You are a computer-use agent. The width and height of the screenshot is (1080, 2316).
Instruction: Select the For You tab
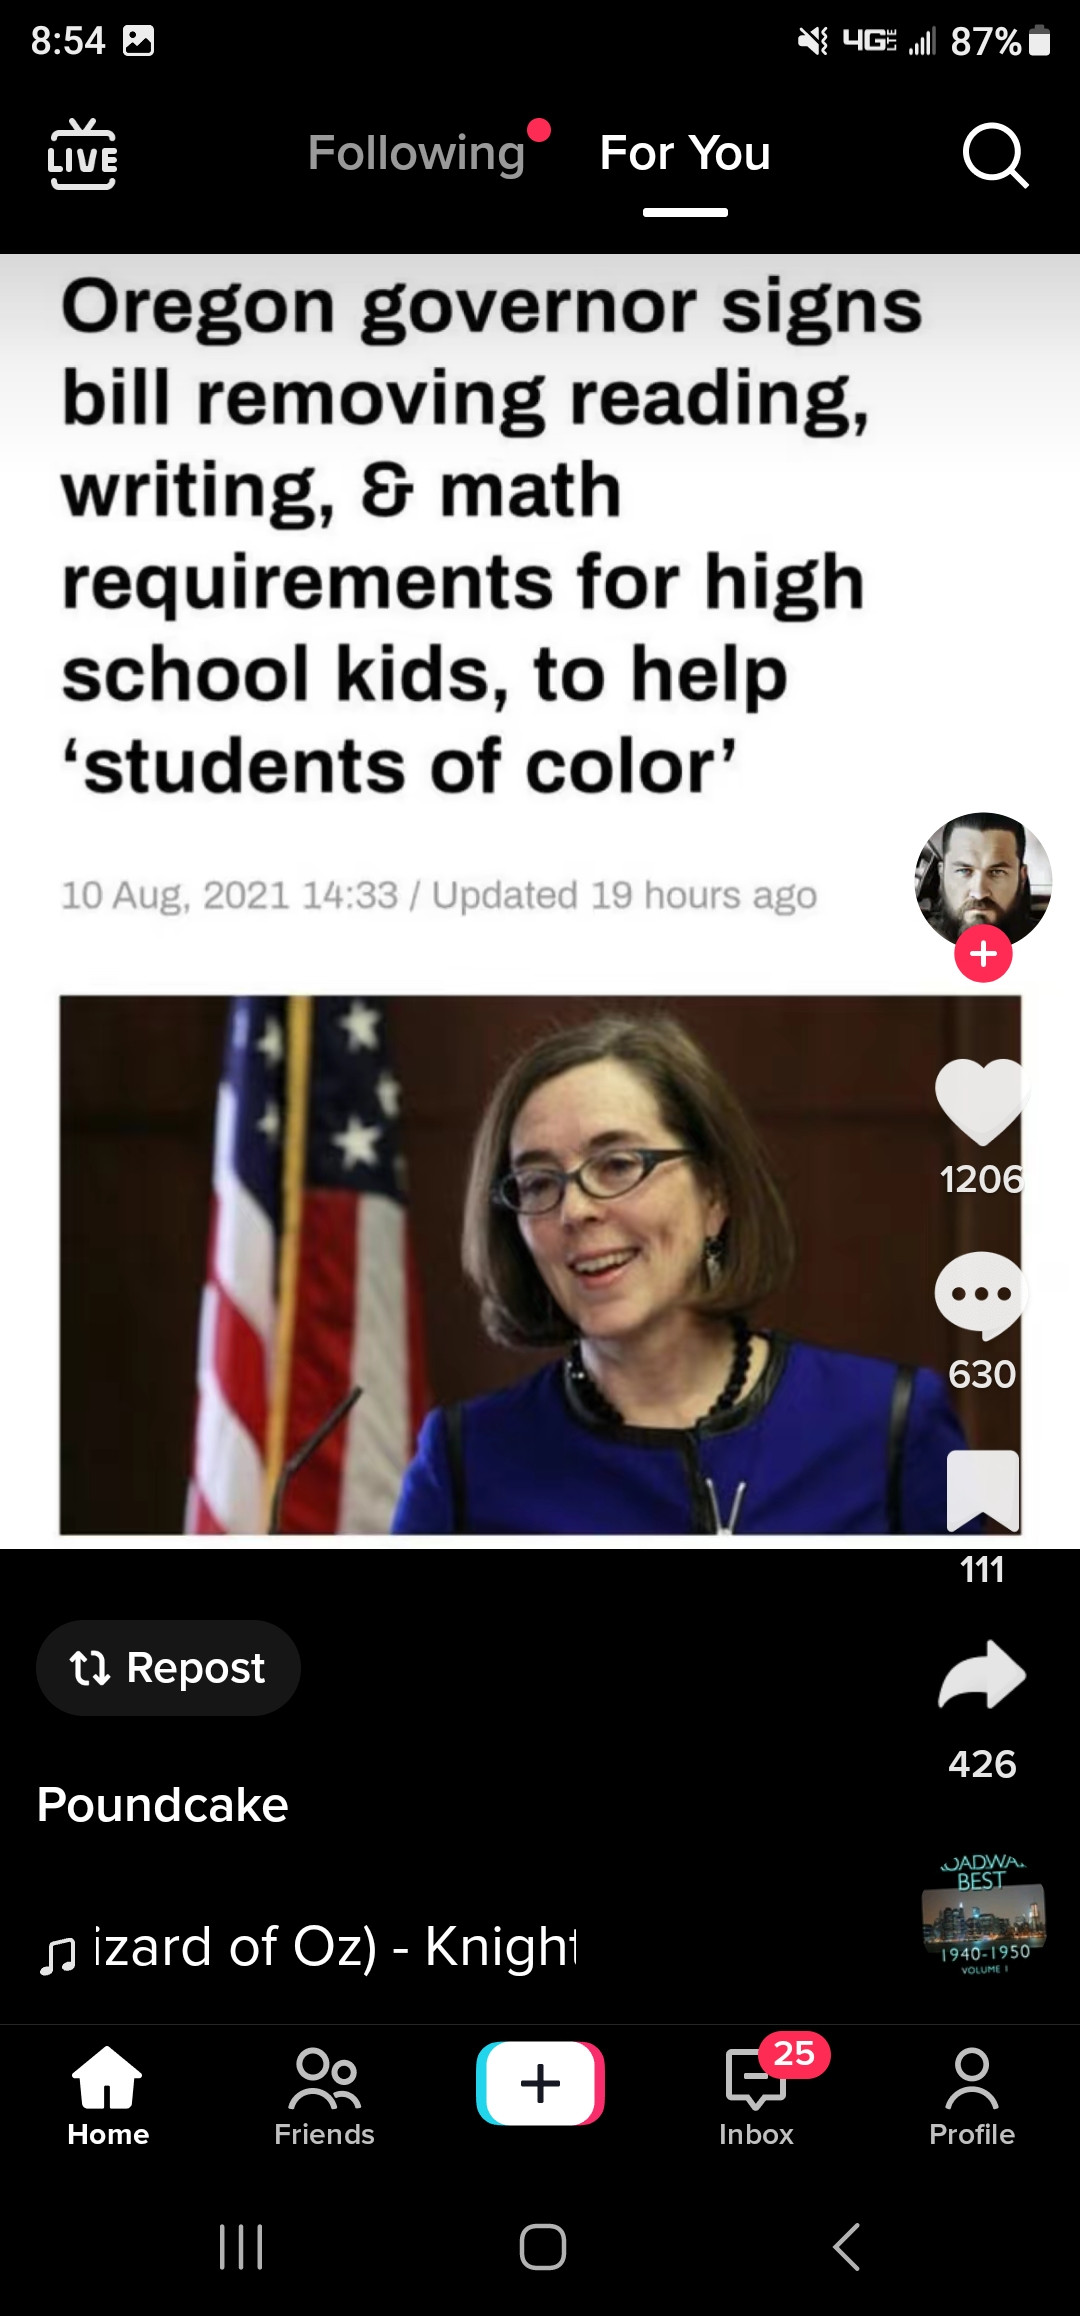pos(685,153)
